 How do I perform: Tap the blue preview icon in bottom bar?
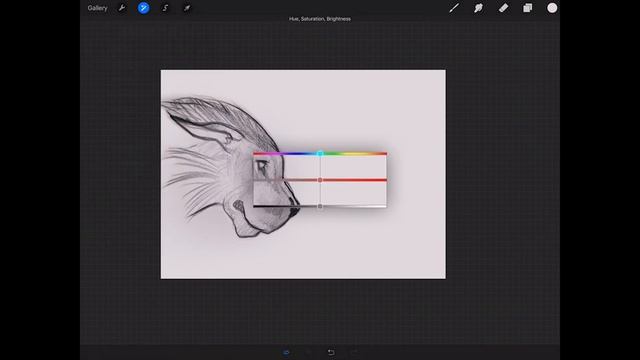286,352
